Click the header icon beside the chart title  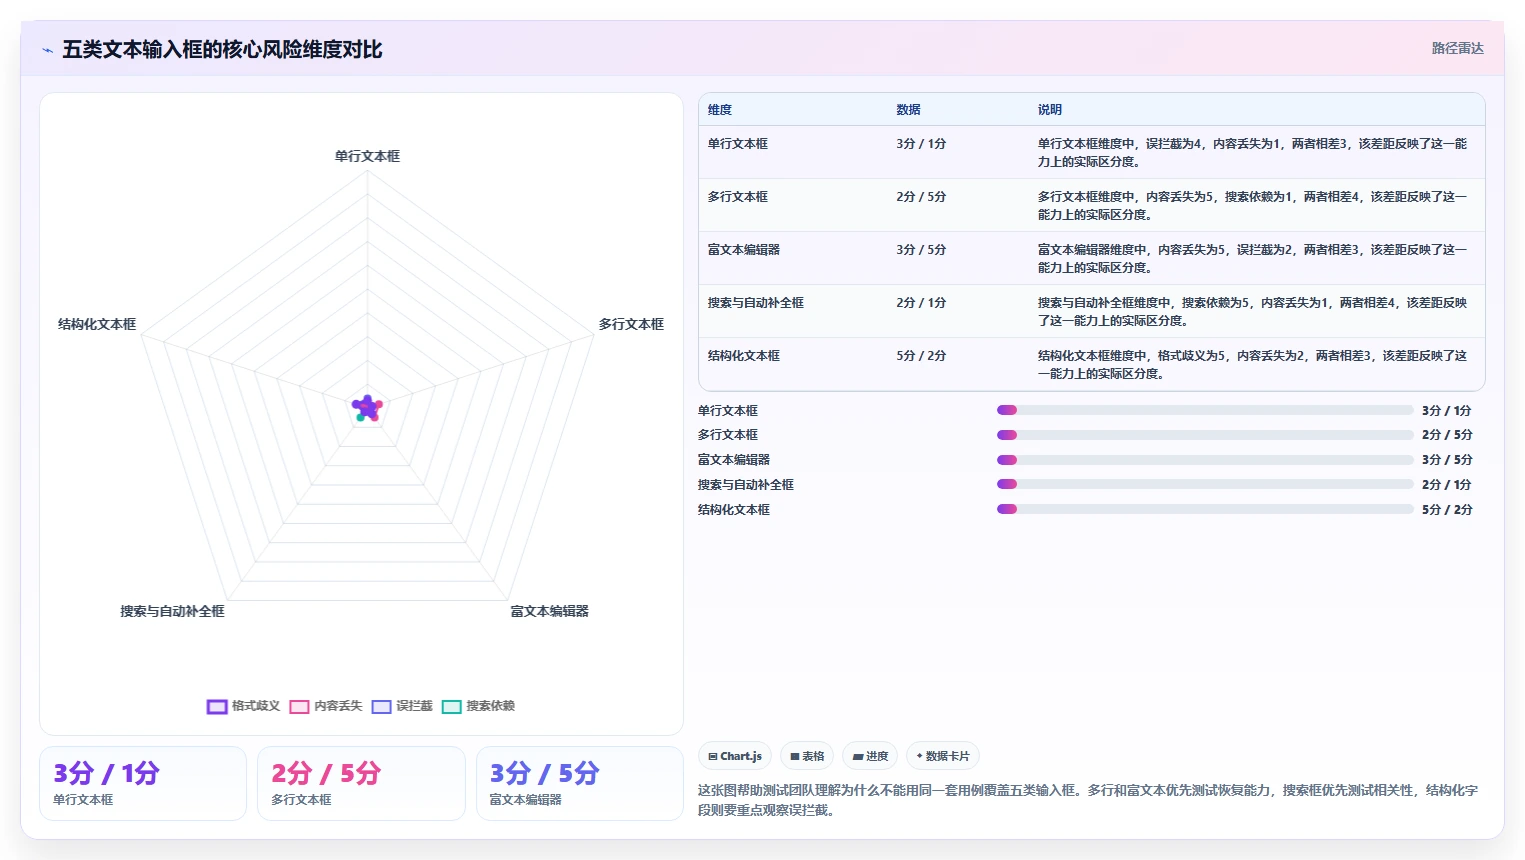(47, 50)
